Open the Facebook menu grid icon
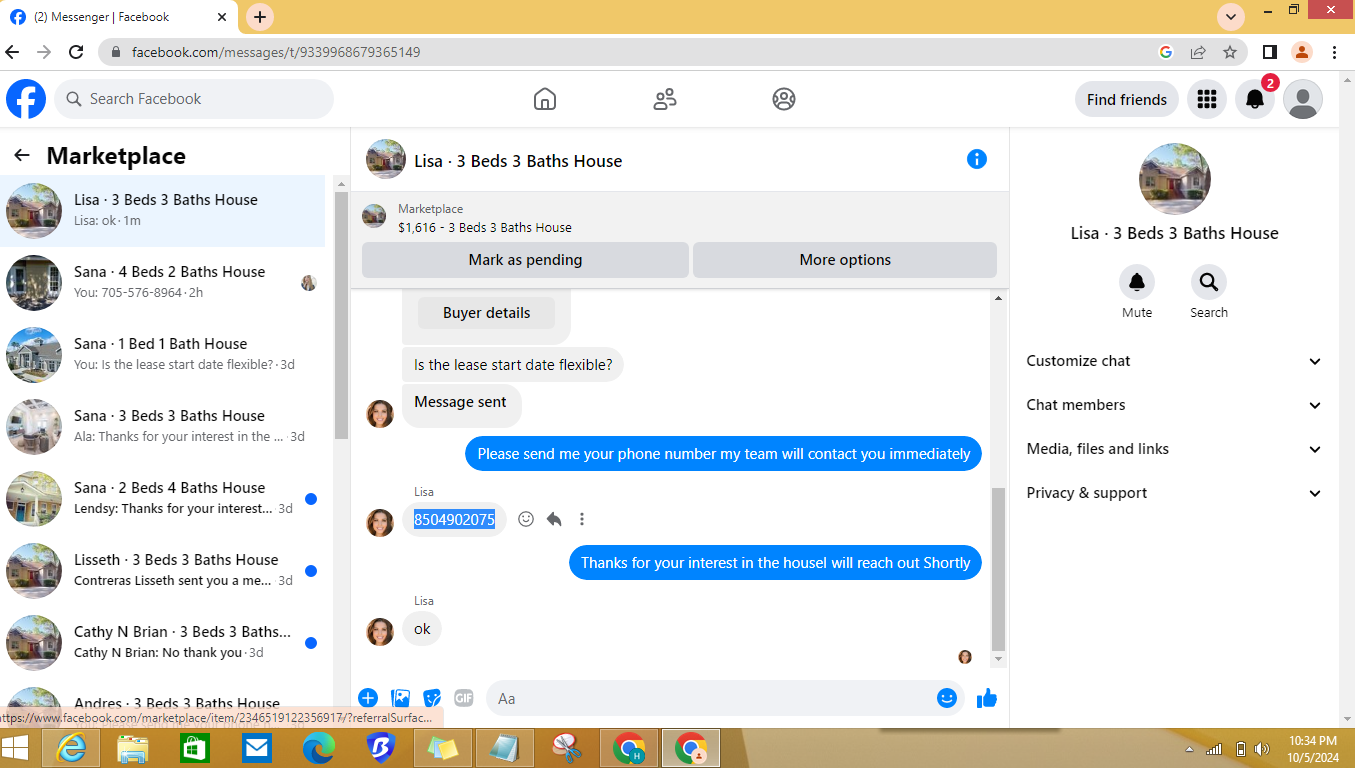 (x=1207, y=99)
